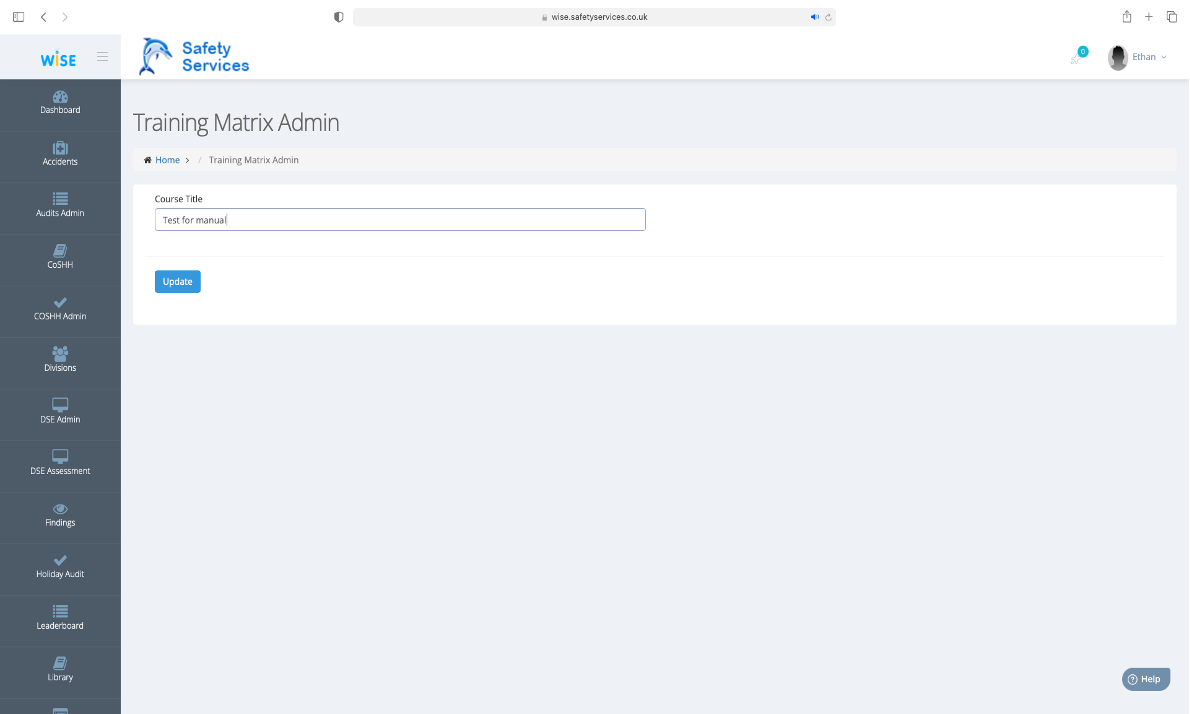Click the Safety Services dolphin logo
Image resolution: width=1190 pixels, height=714 pixels.
pyautogui.click(x=194, y=57)
